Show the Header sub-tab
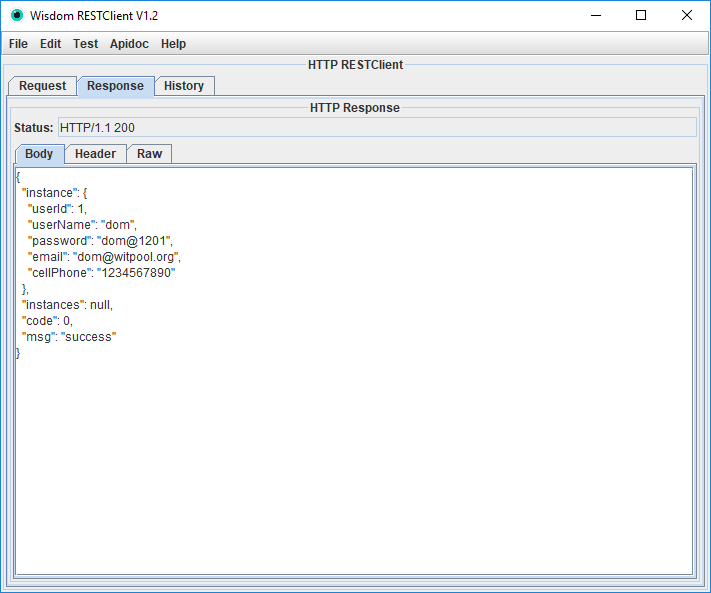Screen dimensions: 711x593 [x=95, y=154]
